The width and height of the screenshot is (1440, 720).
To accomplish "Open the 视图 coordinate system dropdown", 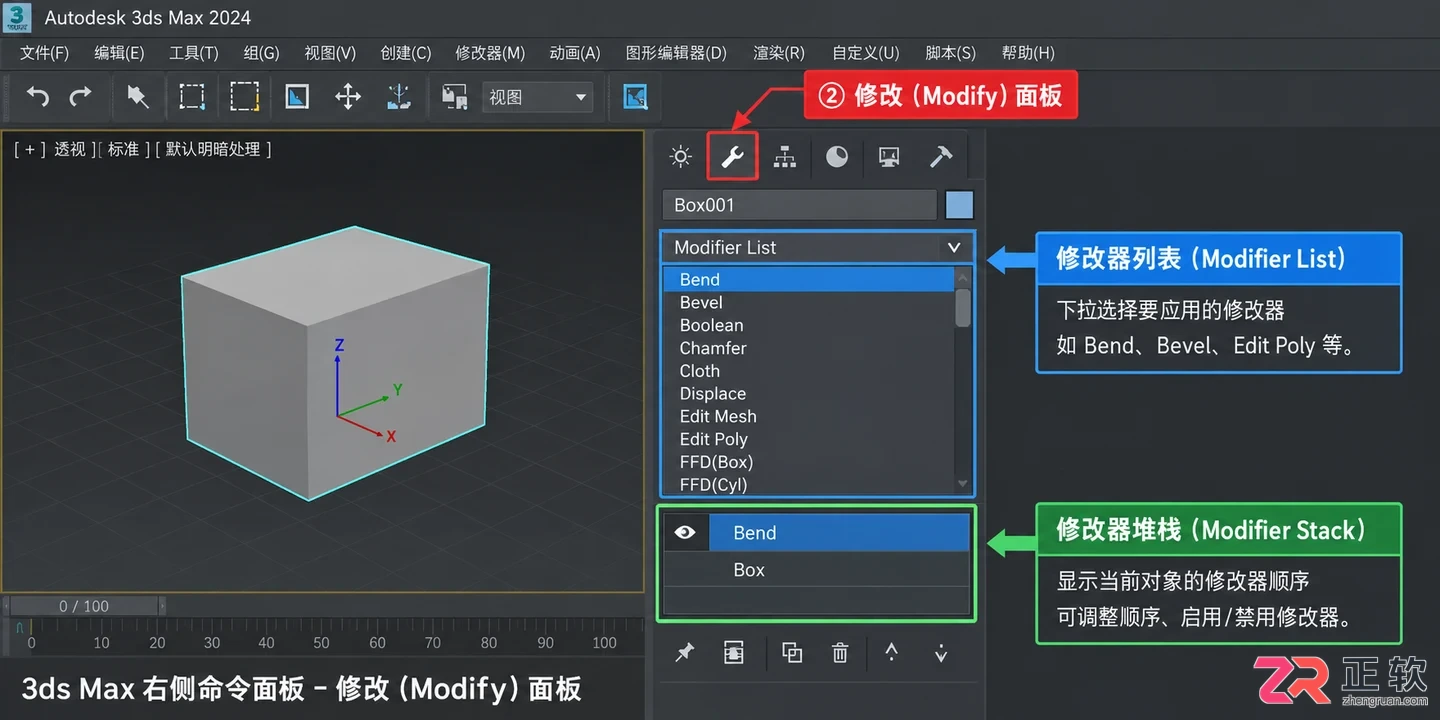I will pyautogui.click(x=537, y=97).
